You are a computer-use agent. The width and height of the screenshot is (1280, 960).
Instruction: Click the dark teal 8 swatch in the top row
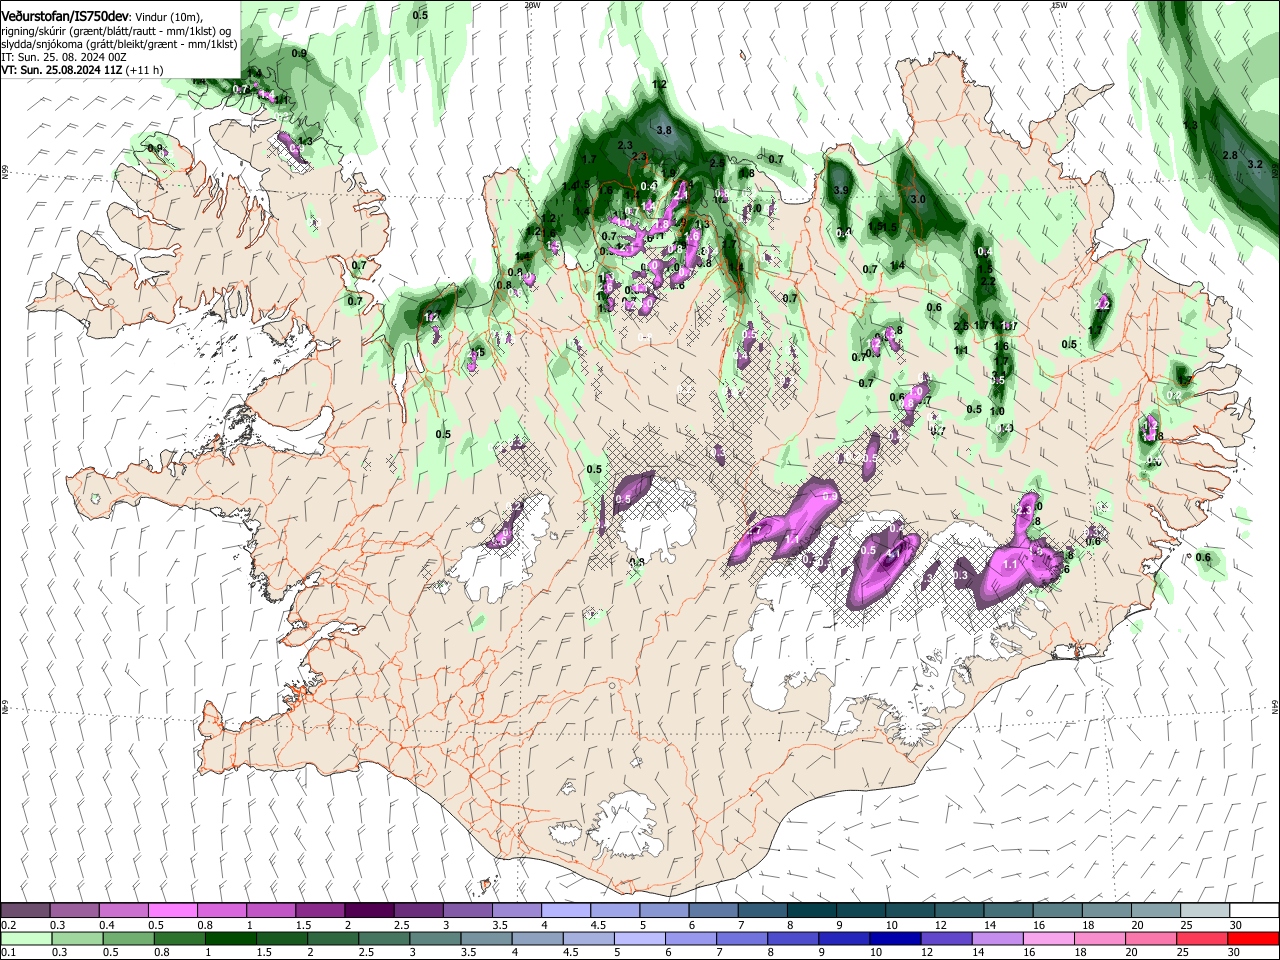point(811,911)
